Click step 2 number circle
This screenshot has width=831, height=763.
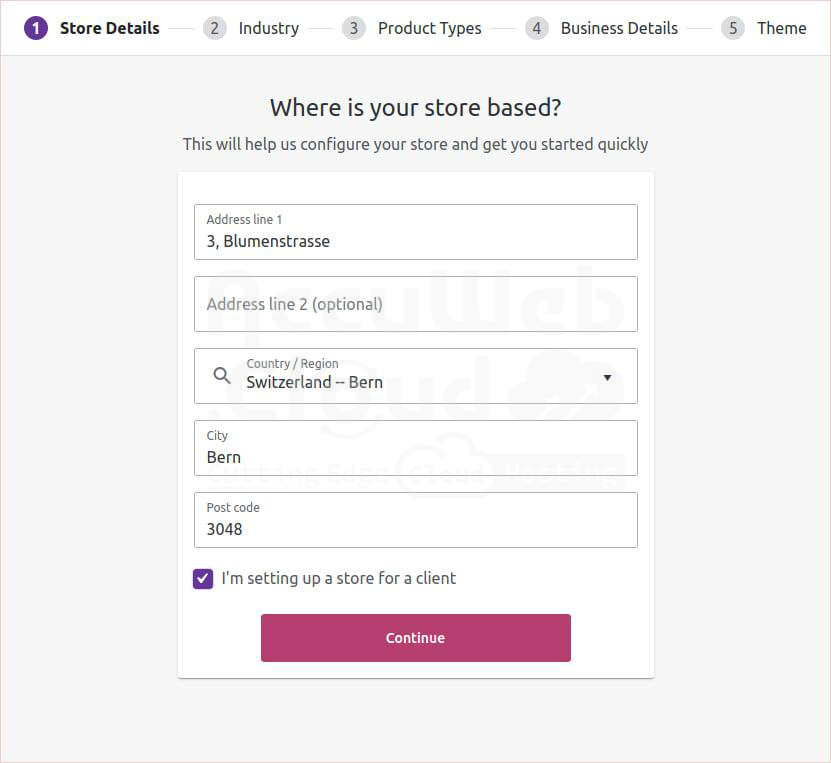click(214, 28)
